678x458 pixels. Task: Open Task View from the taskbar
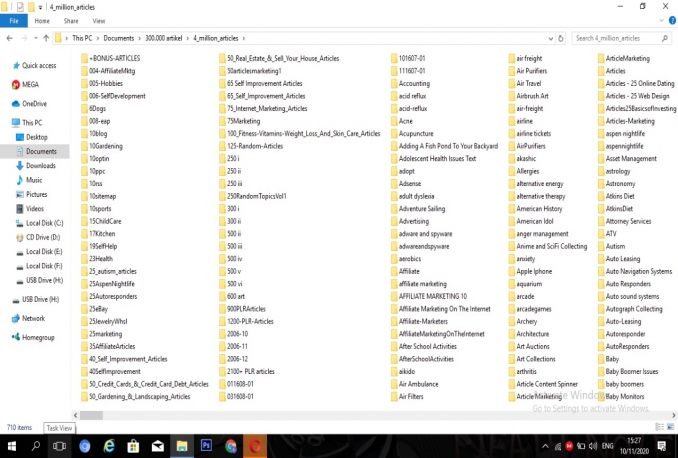tap(60, 445)
